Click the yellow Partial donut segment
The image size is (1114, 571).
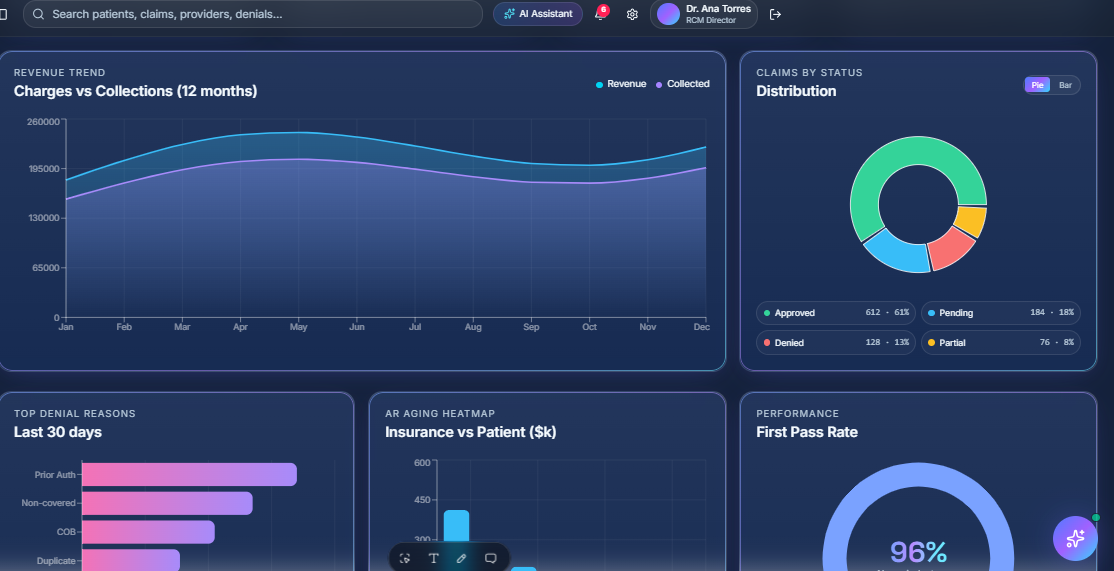click(x=971, y=219)
